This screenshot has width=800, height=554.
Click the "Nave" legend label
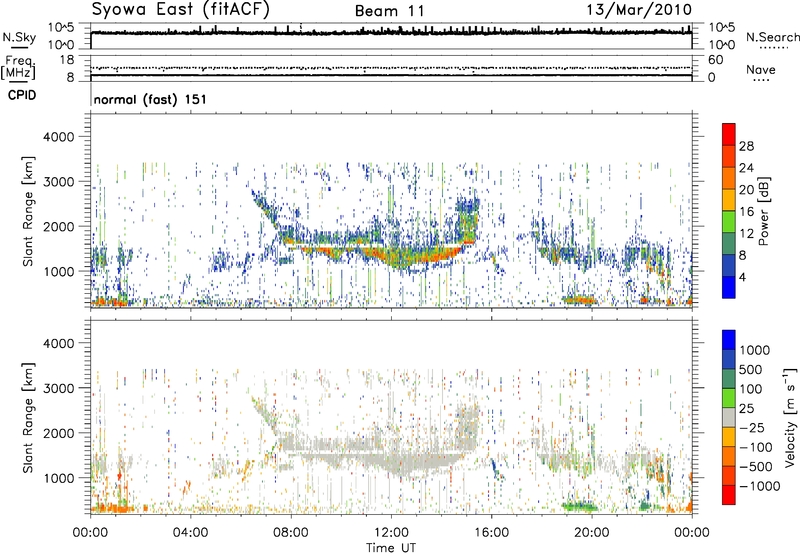pyautogui.click(x=761, y=70)
